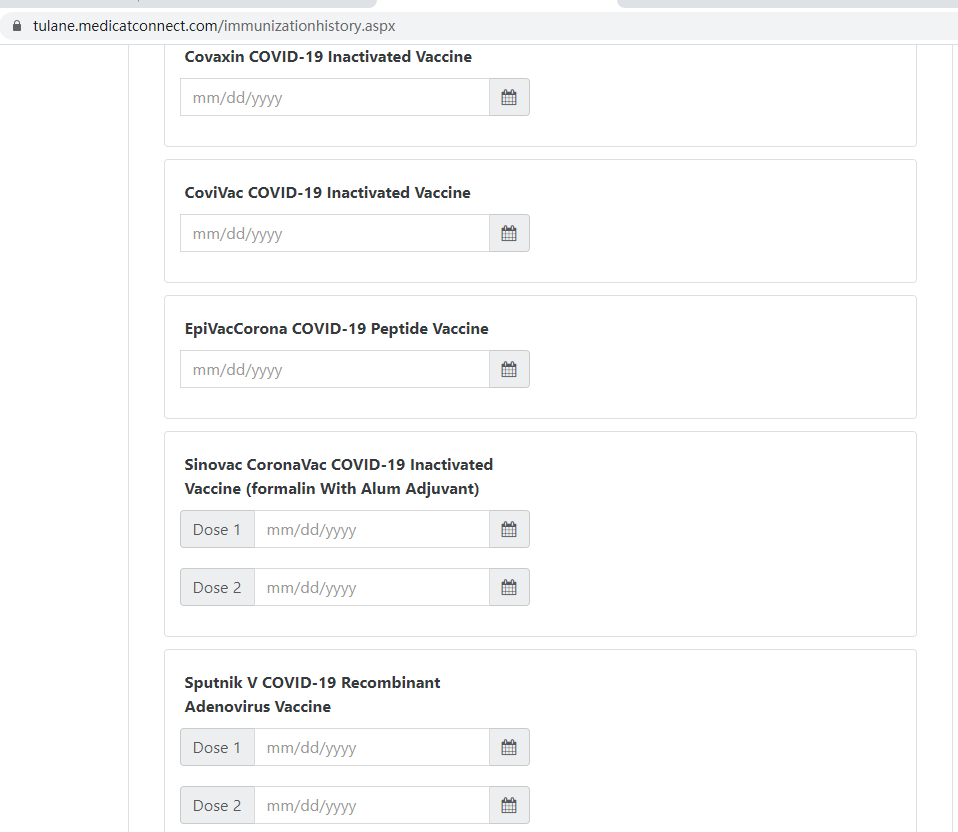
Task: Open calendar picker for CoviVac vaccine date
Action: tap(509, 233)
